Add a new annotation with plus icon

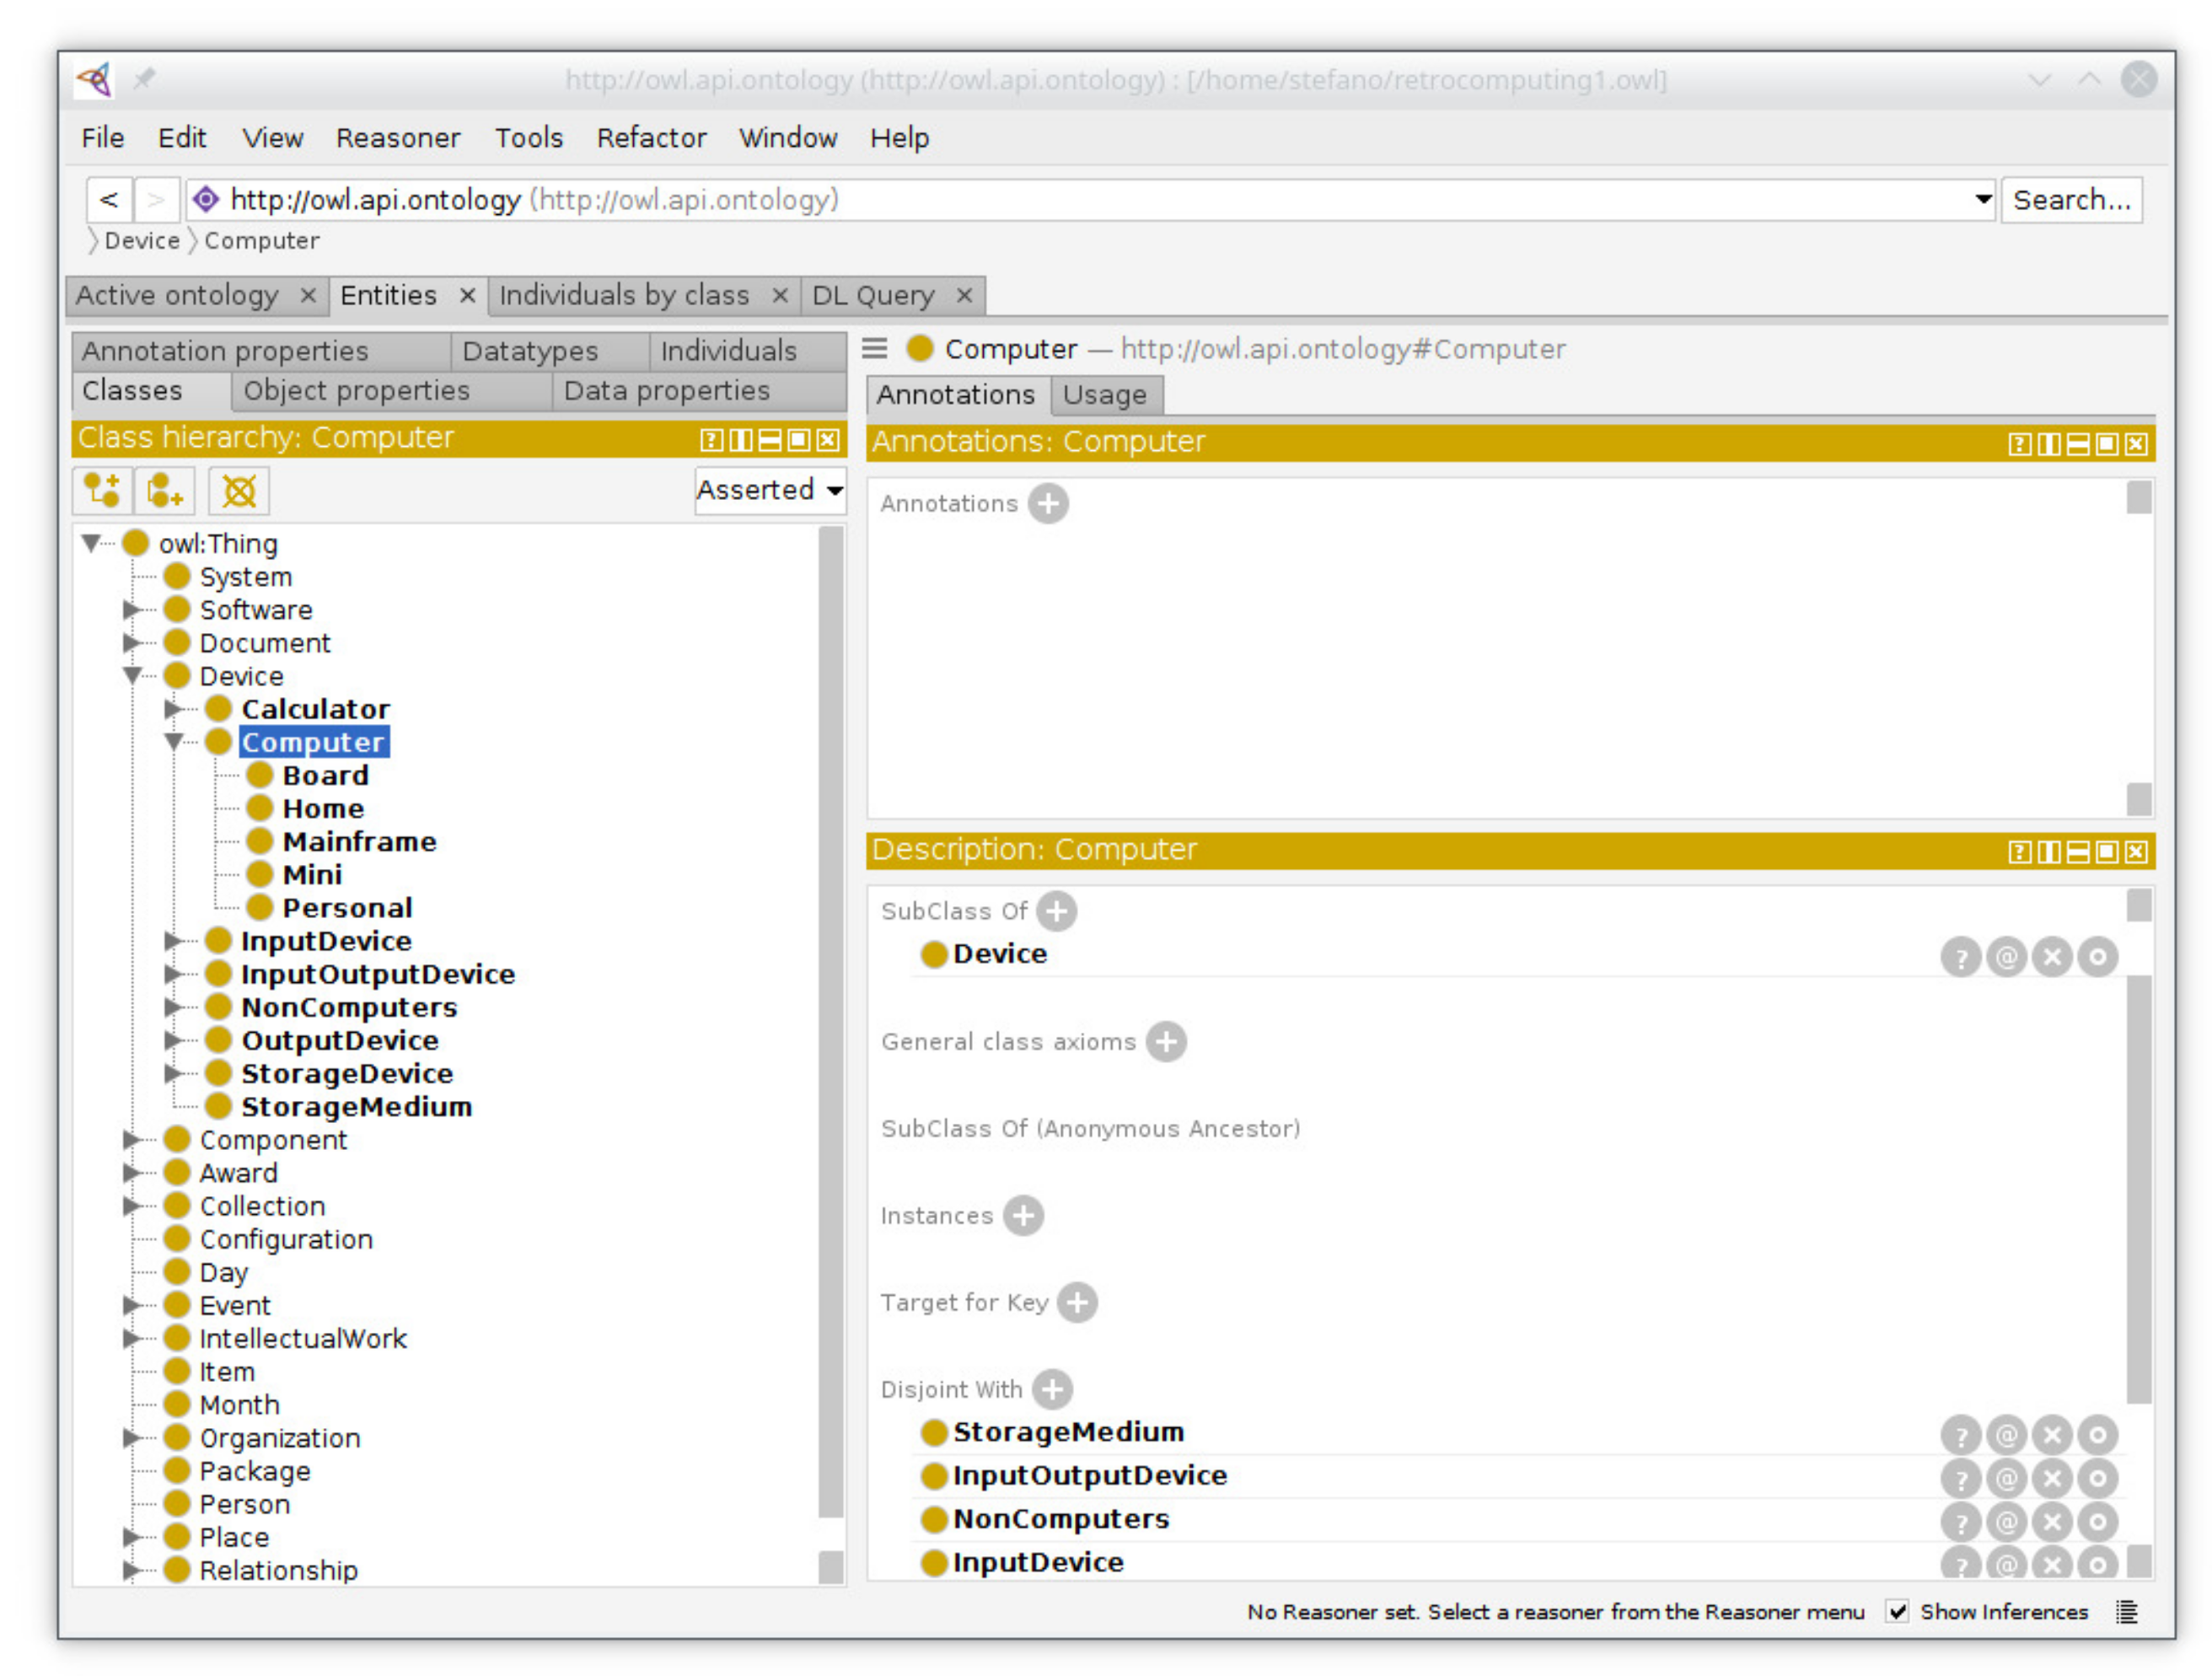(1048, 503)
